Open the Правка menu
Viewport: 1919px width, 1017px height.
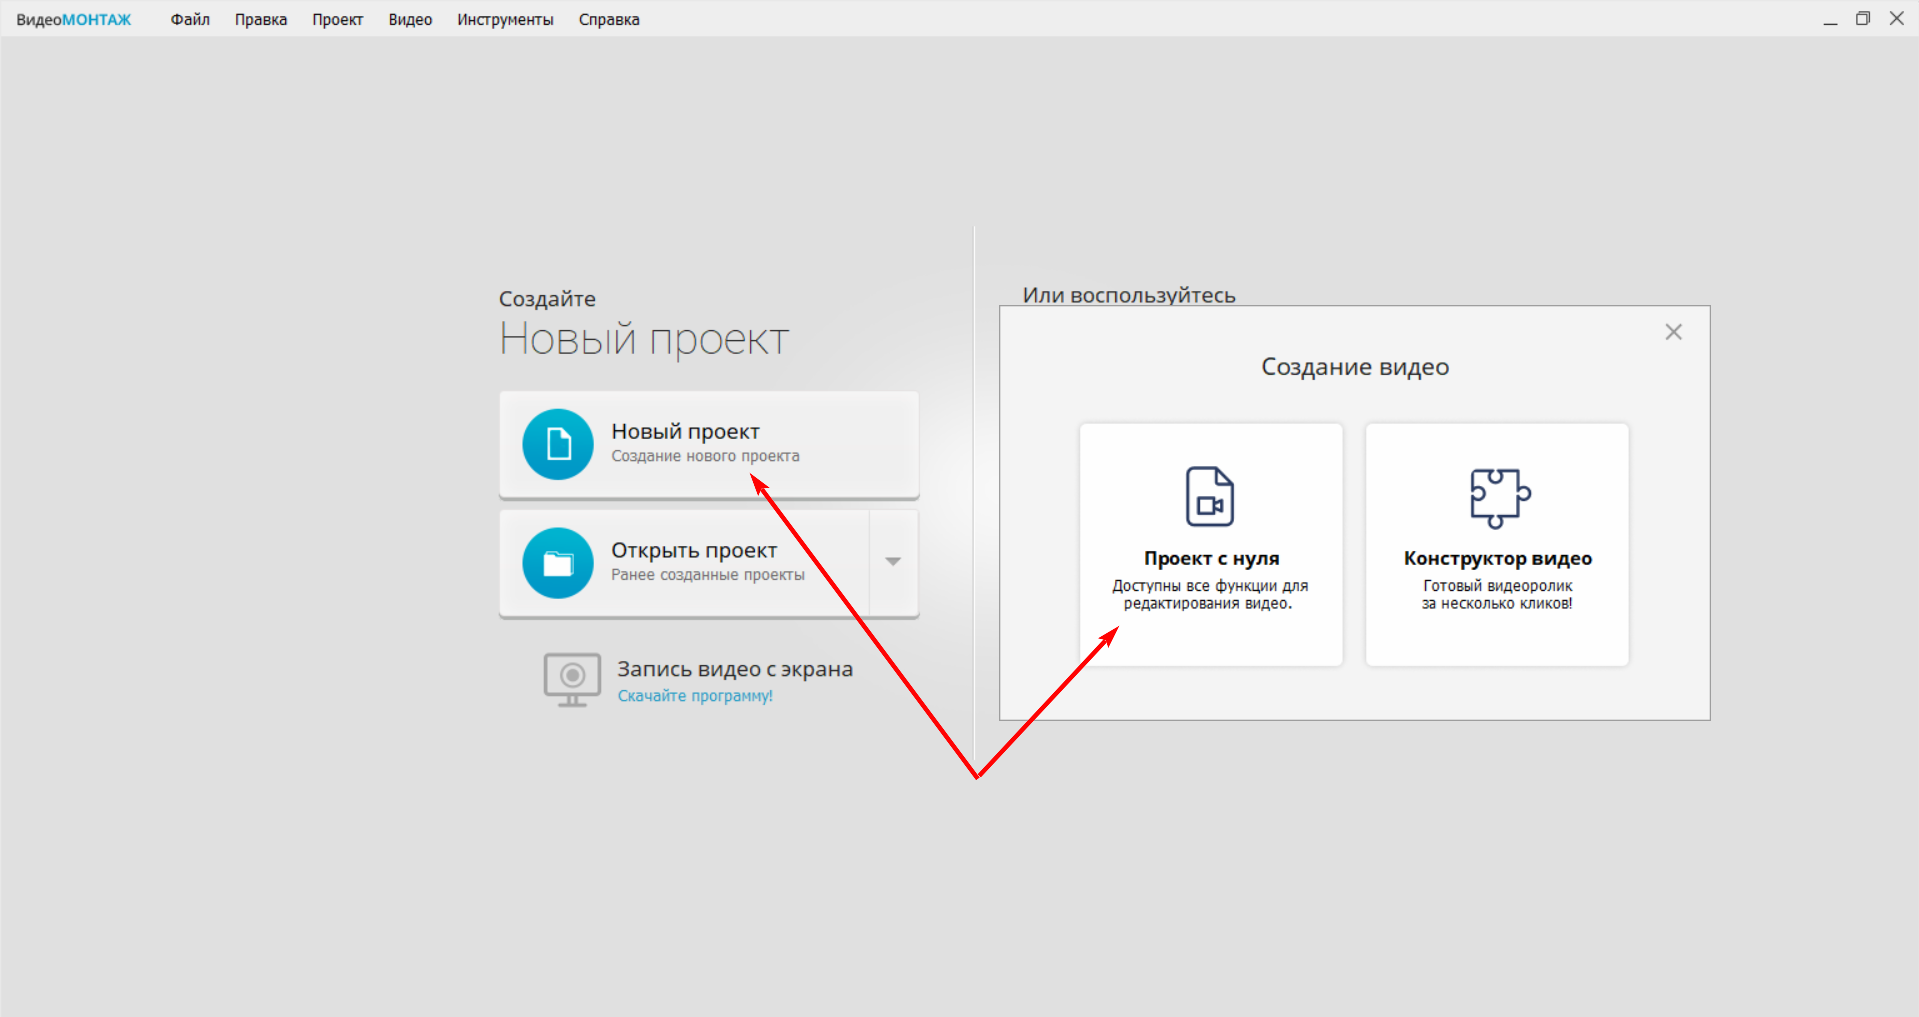pyautogui.click(x=261, y=19)
